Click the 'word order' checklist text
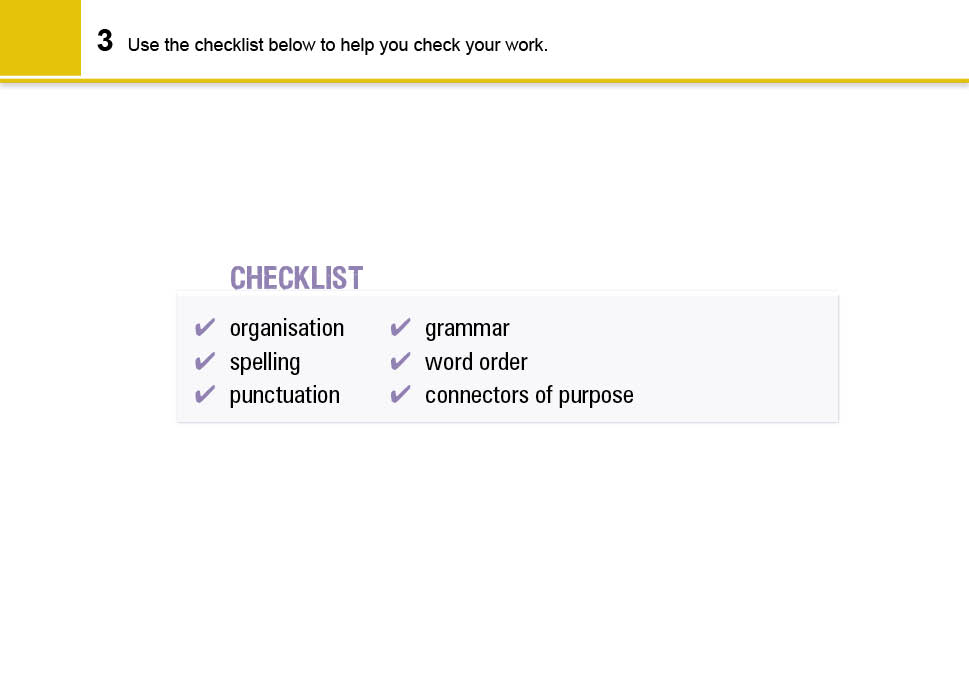 pos(476,362)
